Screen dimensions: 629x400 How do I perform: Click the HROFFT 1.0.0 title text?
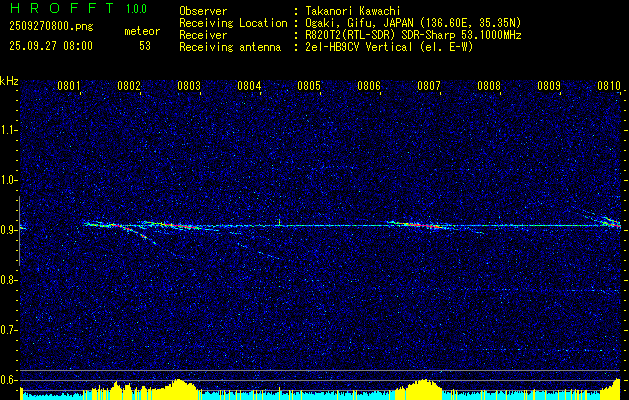(78, 8)
